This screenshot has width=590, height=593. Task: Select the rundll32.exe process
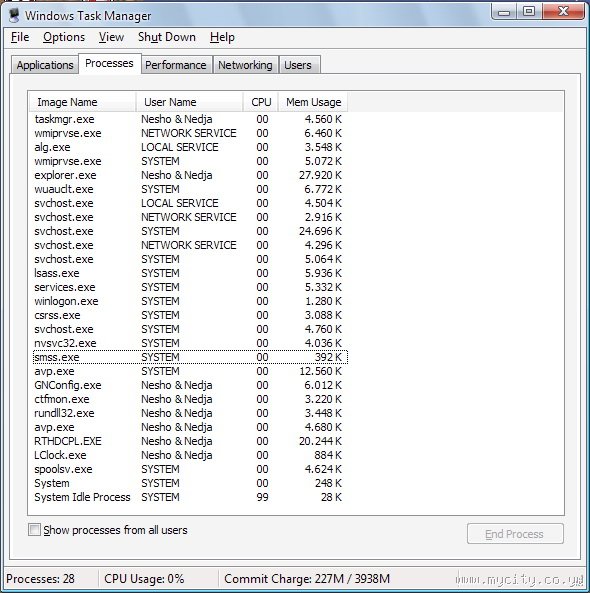(x=190, y=413)
